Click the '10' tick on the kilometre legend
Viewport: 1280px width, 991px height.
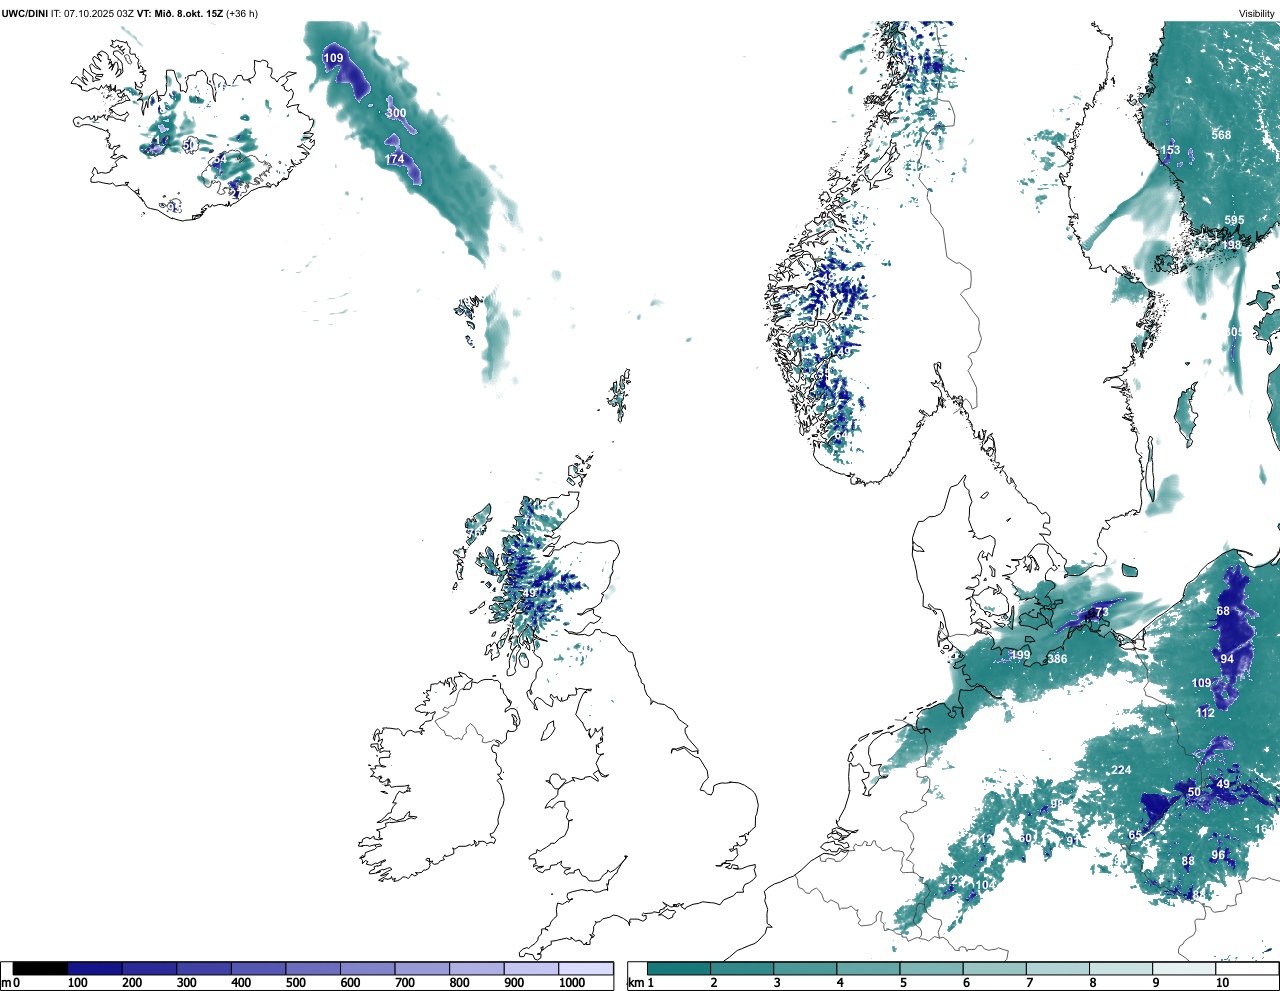tap(1222, 983)
